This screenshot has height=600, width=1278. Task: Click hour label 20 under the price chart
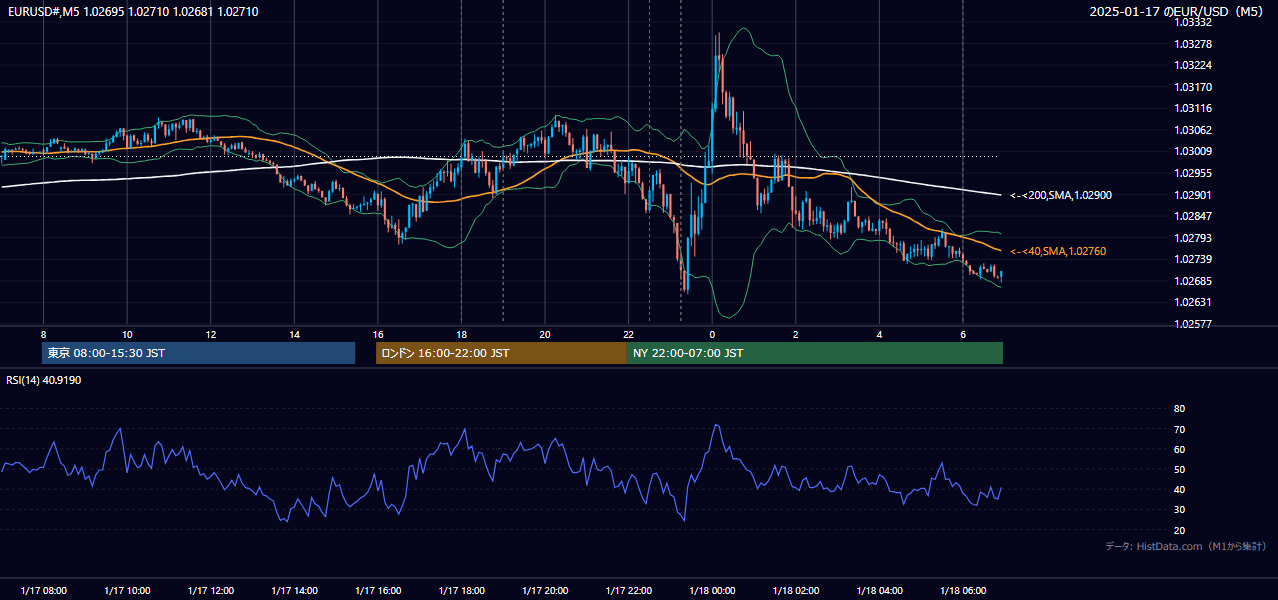point(544,334)
